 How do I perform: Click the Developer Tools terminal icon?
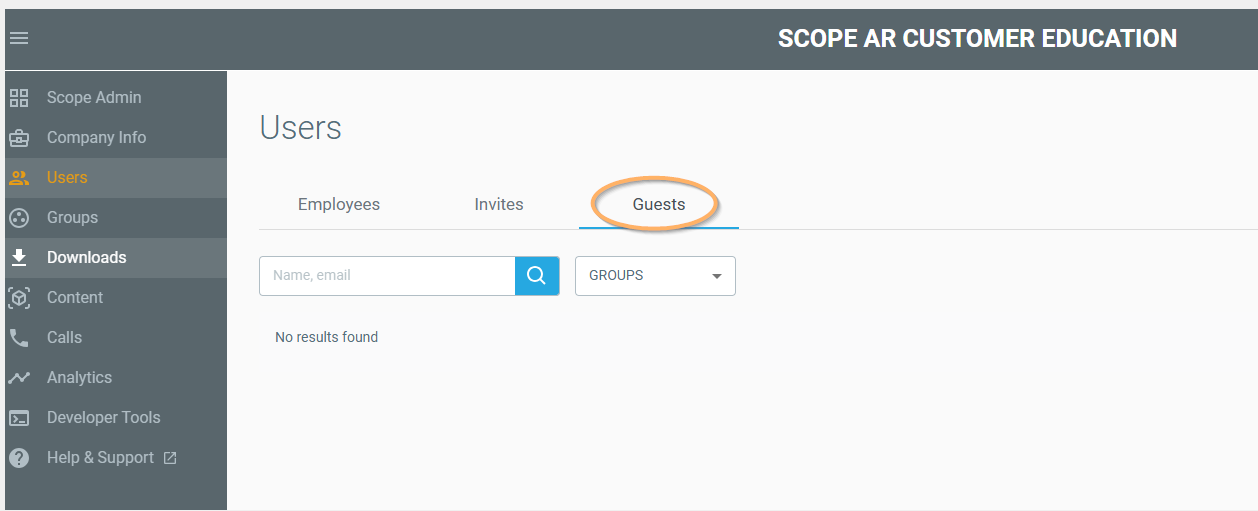(19, 418)
